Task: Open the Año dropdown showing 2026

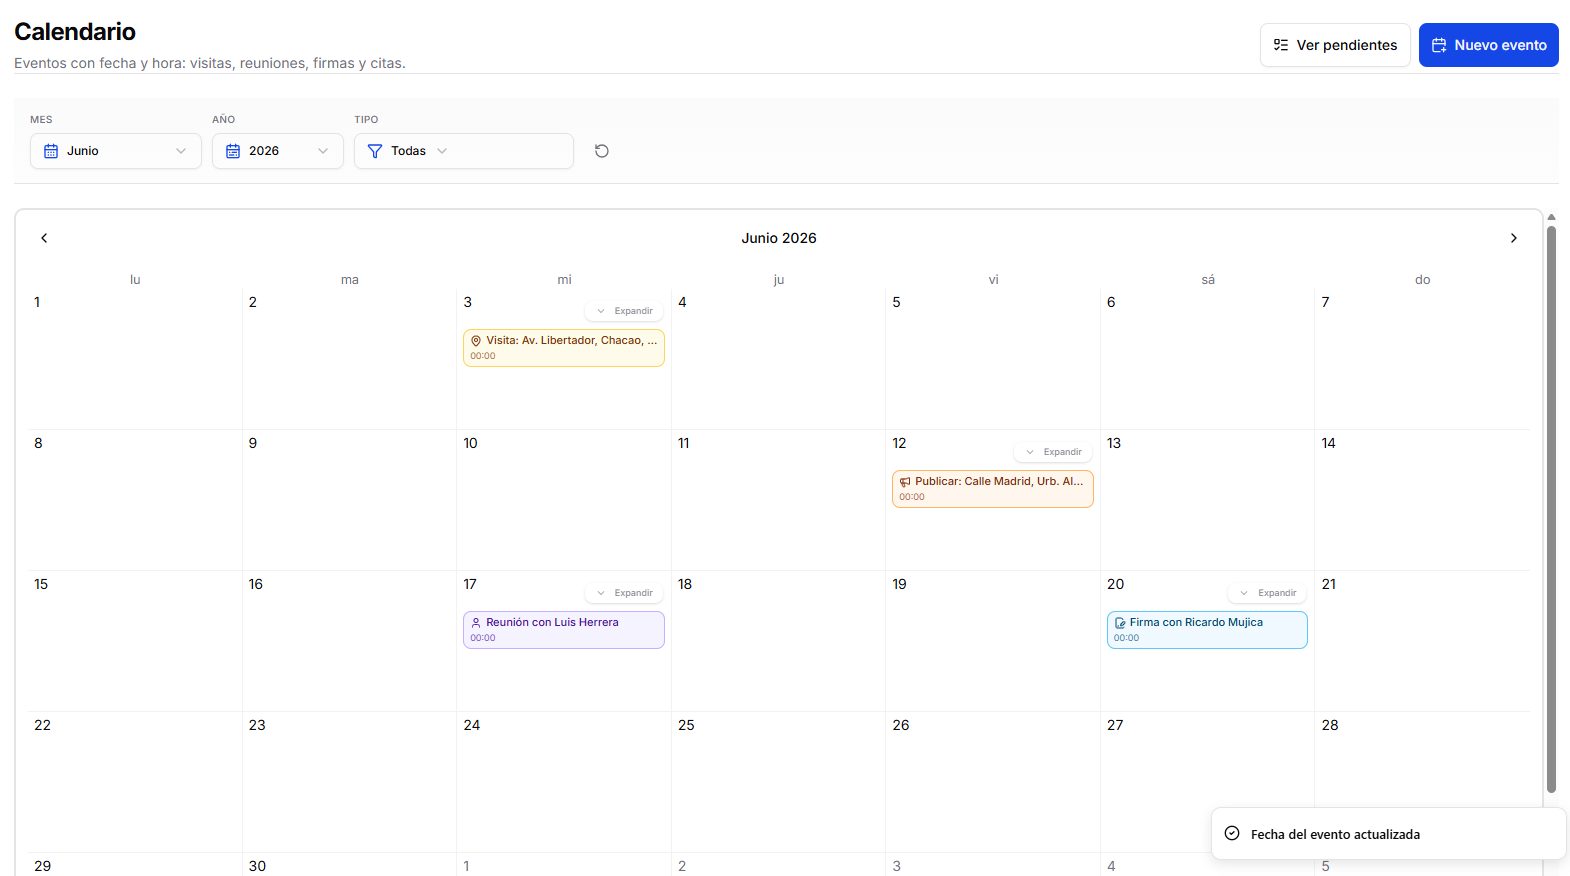Action: tap(278, 151)
